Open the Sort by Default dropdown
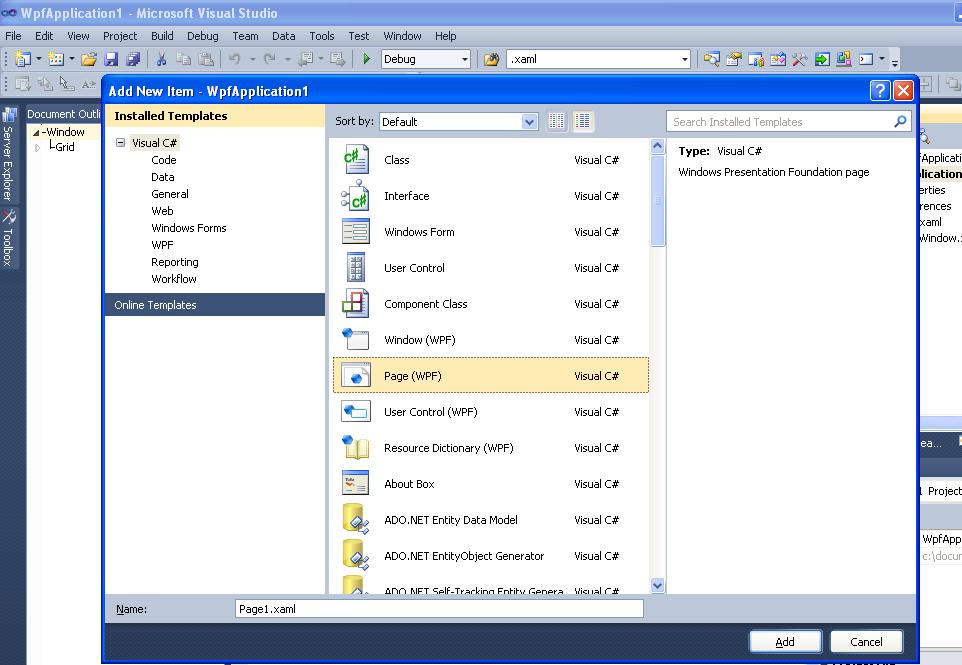Image resolution: width=962 pixels, height=665 pixels. tap(528, 120)
